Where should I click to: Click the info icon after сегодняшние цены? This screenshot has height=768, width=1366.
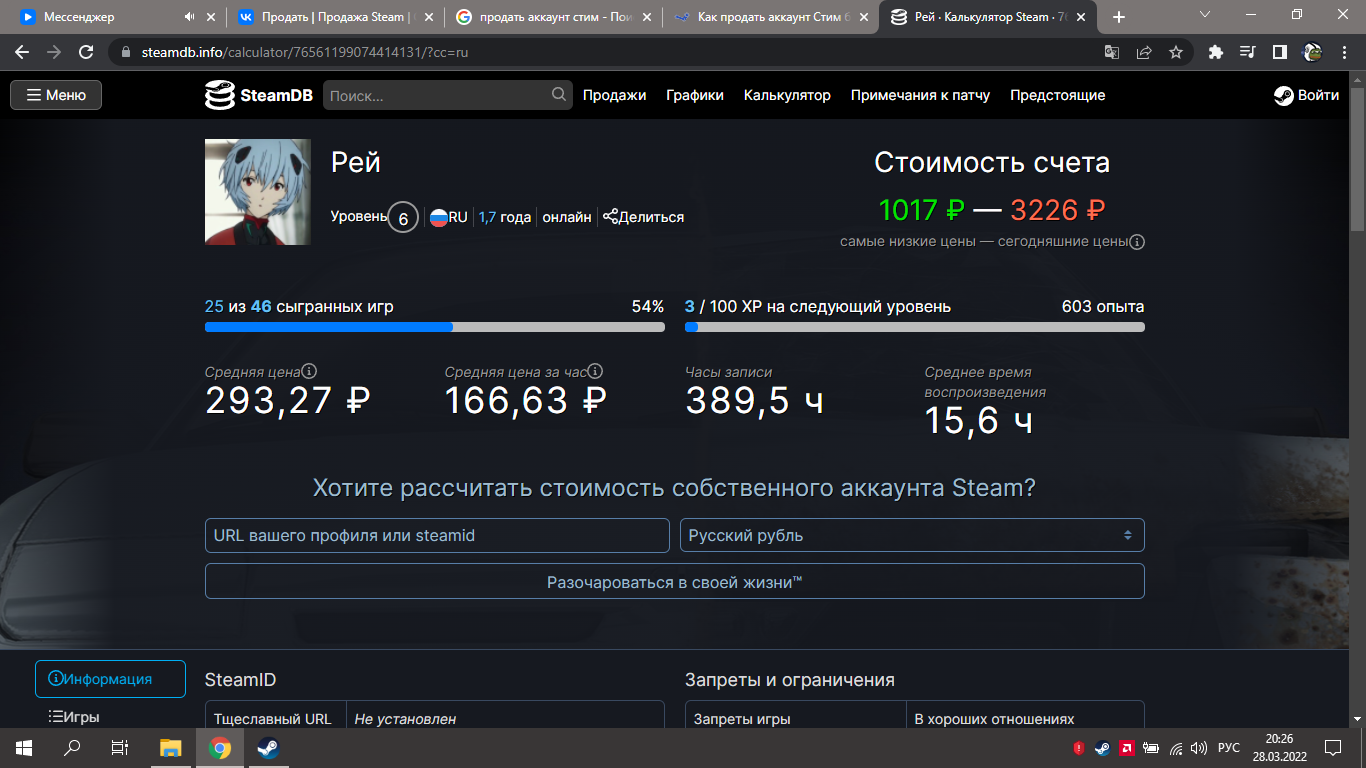coord(1137,242)
